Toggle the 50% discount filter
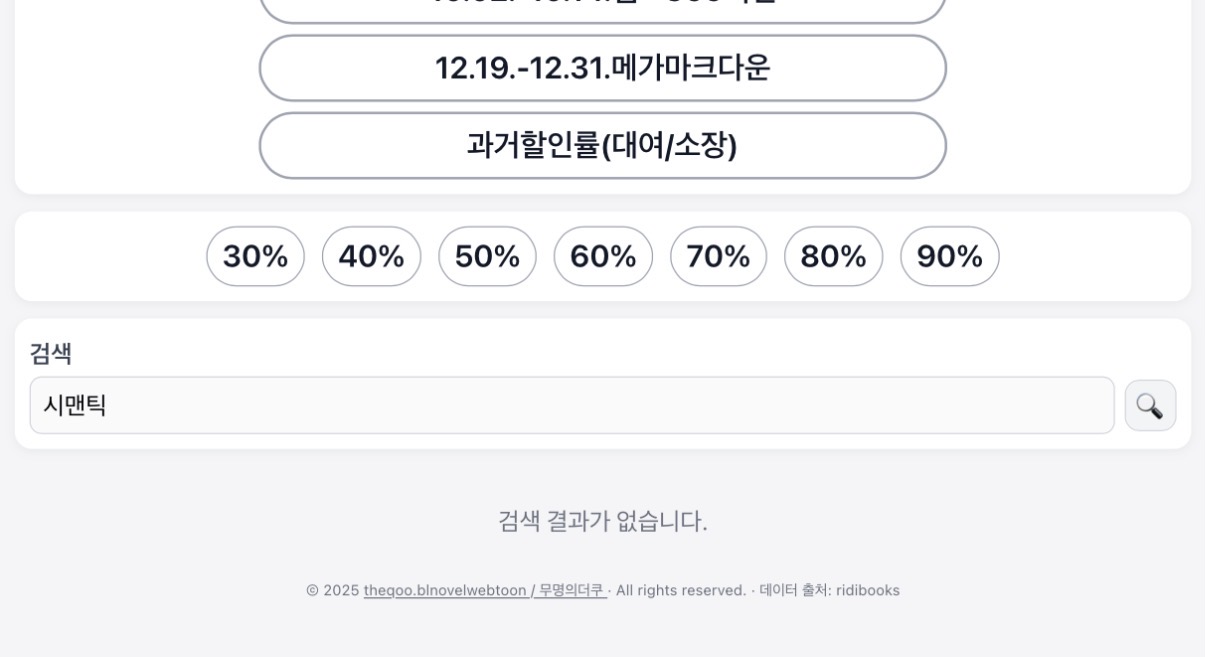This screenshot has width=1206, height=657. pyautogui.click(x=487, y=257)
